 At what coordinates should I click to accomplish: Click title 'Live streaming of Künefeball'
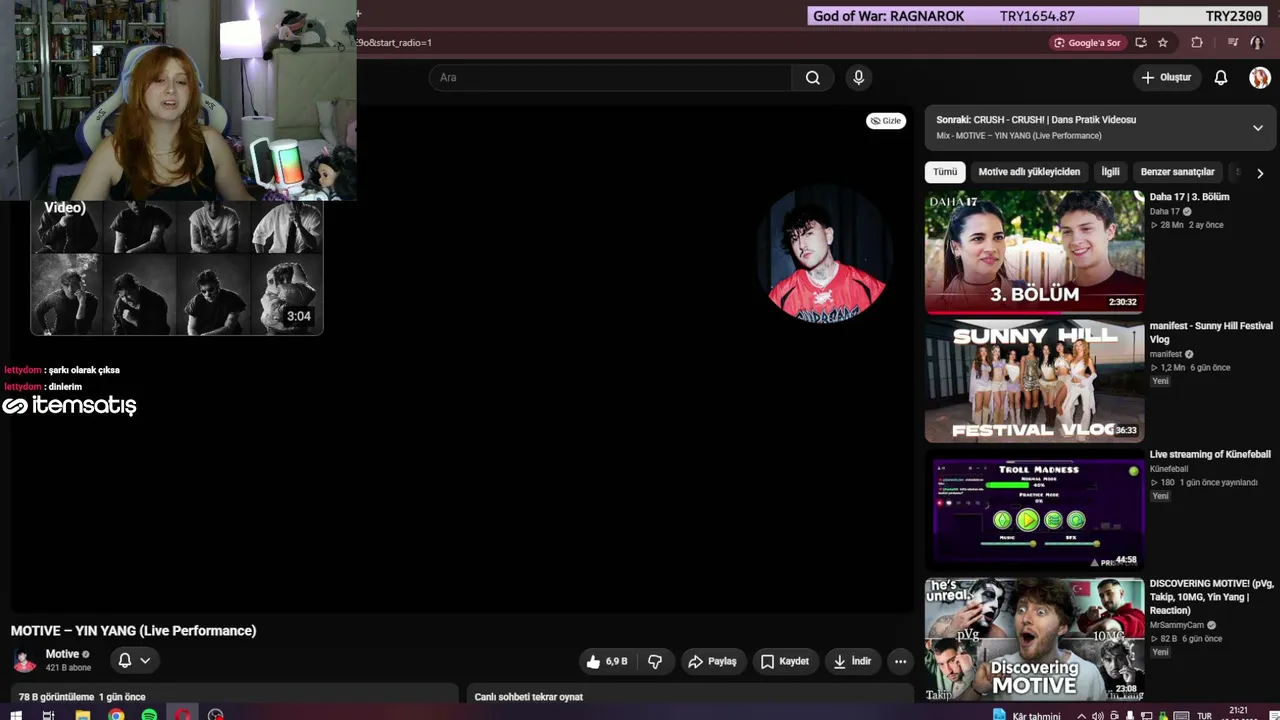(1208, 455)
